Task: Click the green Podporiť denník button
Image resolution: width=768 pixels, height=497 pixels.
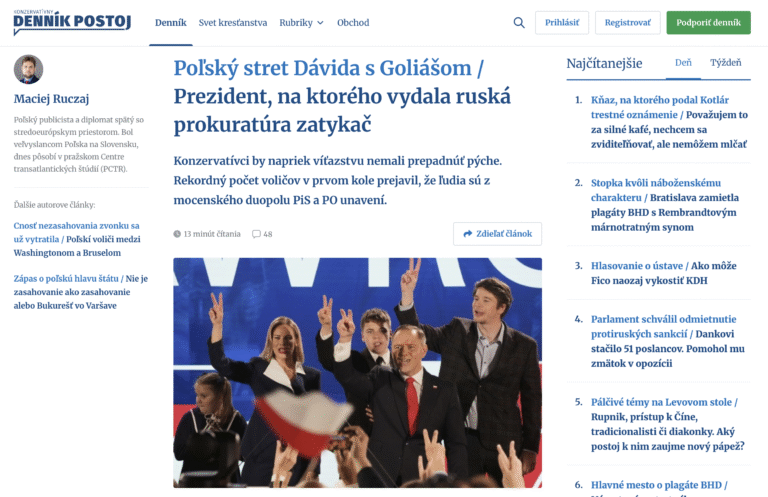Action: 708,23
